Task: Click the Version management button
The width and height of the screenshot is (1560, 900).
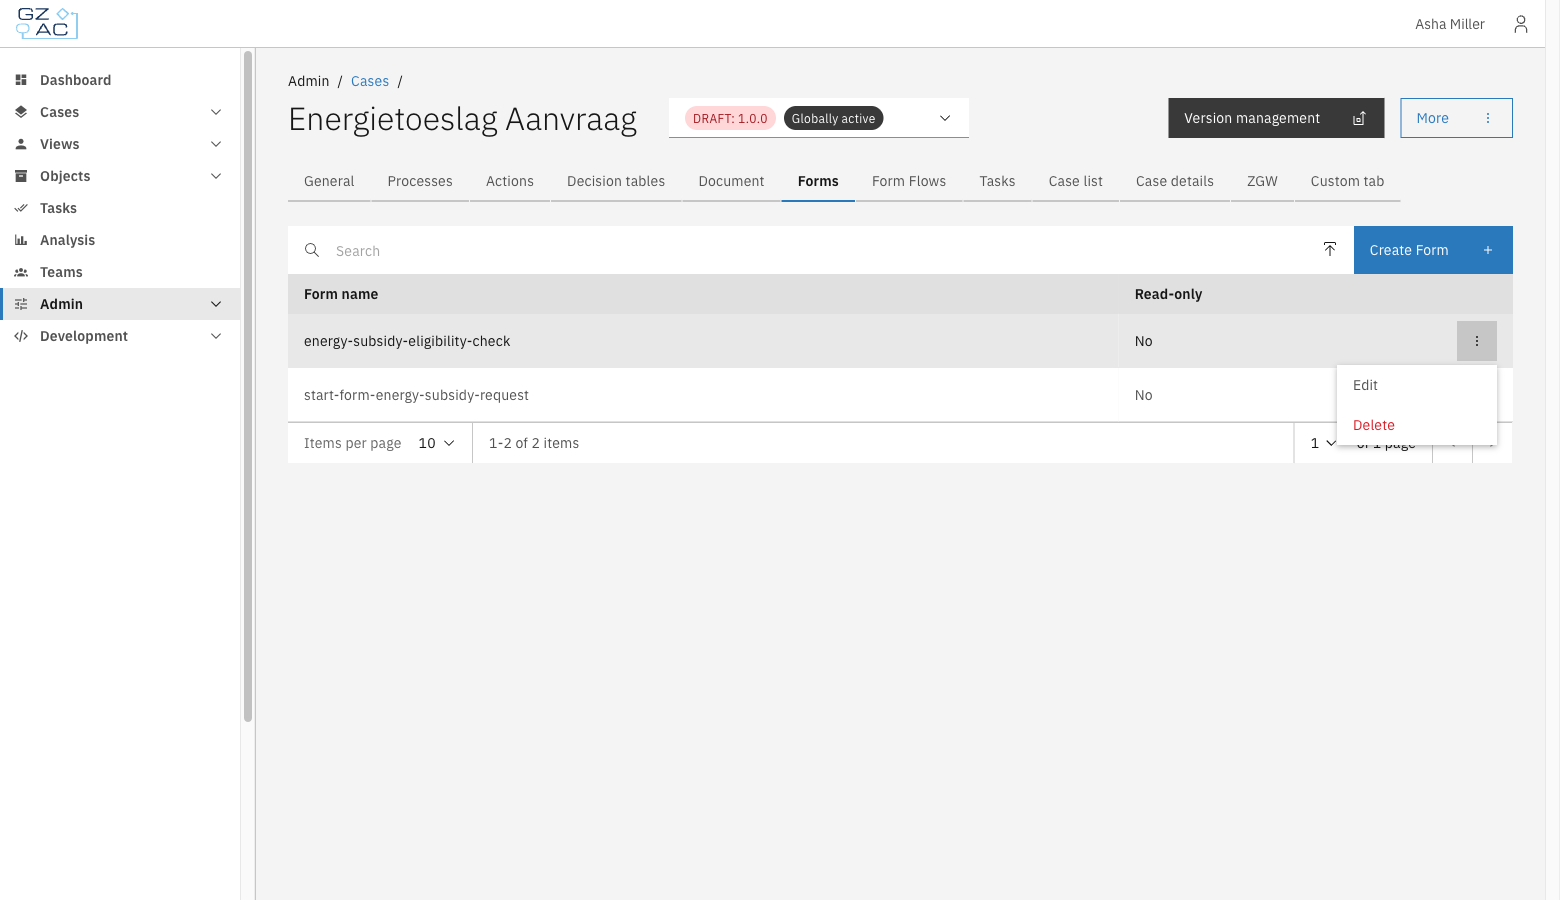Action: [1276, 118]
